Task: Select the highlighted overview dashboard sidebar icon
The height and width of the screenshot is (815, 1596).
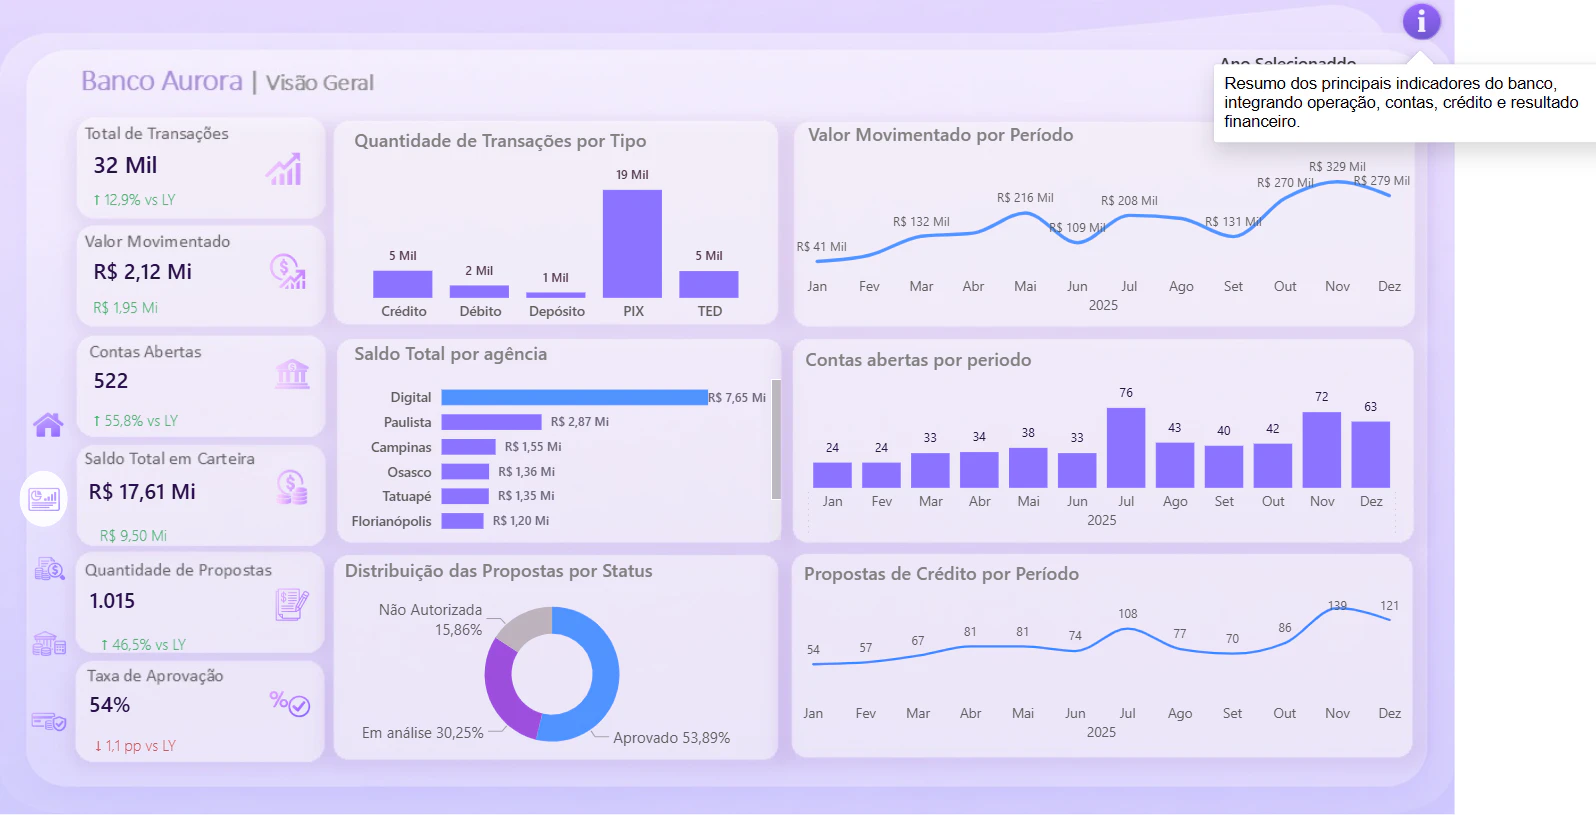Action: 44,498
